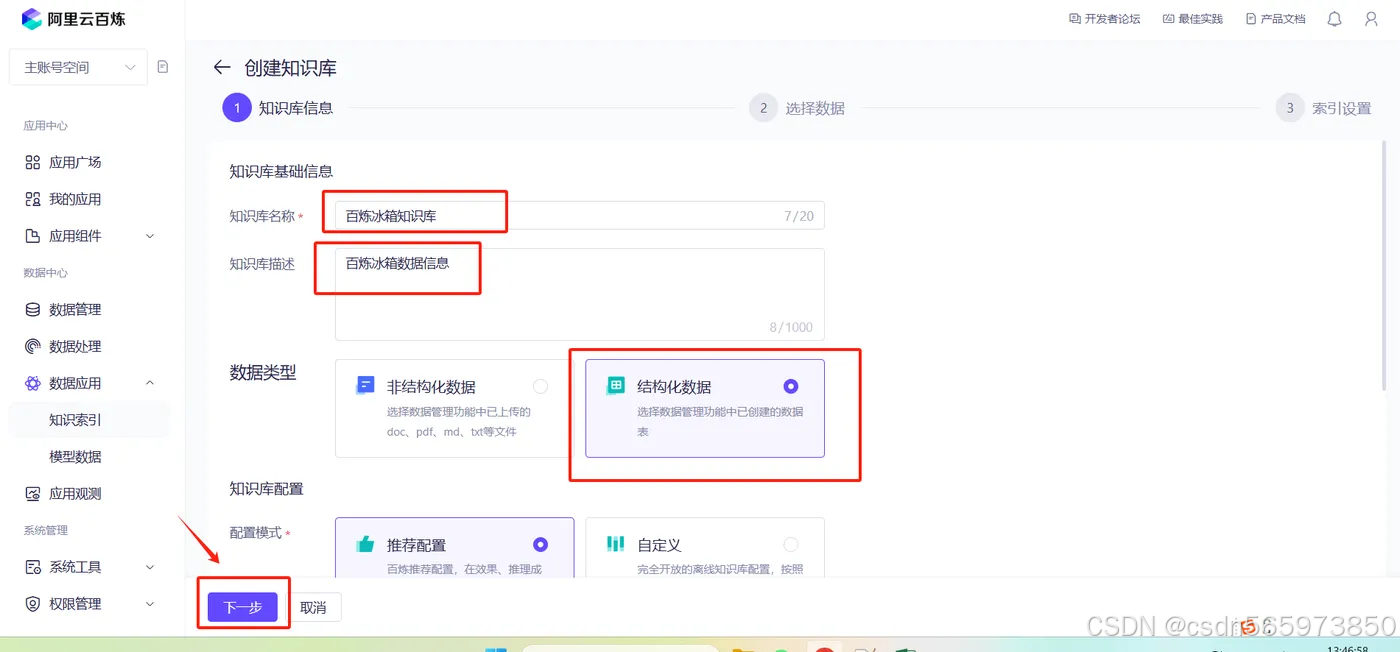The width and height of the screenshot is (1400, 652).
Task: Select 数据管理 in the sidebar
Action: click(x=75, y=309)
